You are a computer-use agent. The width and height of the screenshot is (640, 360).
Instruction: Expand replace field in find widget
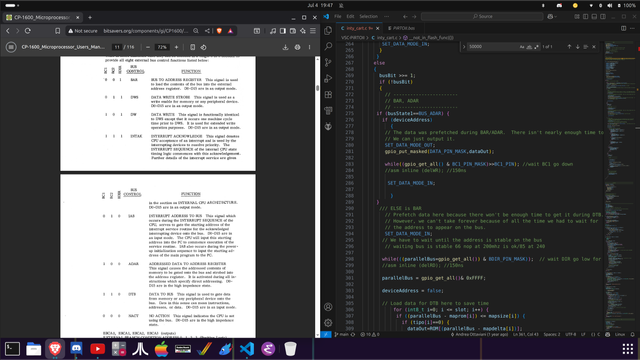(464, 47)
